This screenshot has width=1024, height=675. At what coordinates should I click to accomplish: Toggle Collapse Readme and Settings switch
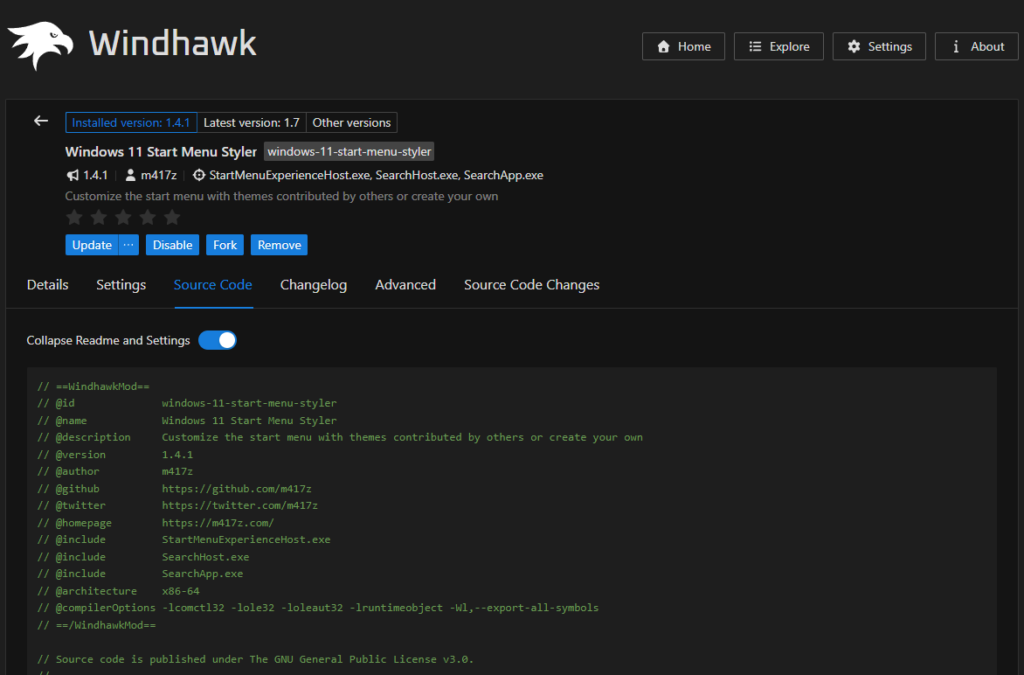point(217,340)
